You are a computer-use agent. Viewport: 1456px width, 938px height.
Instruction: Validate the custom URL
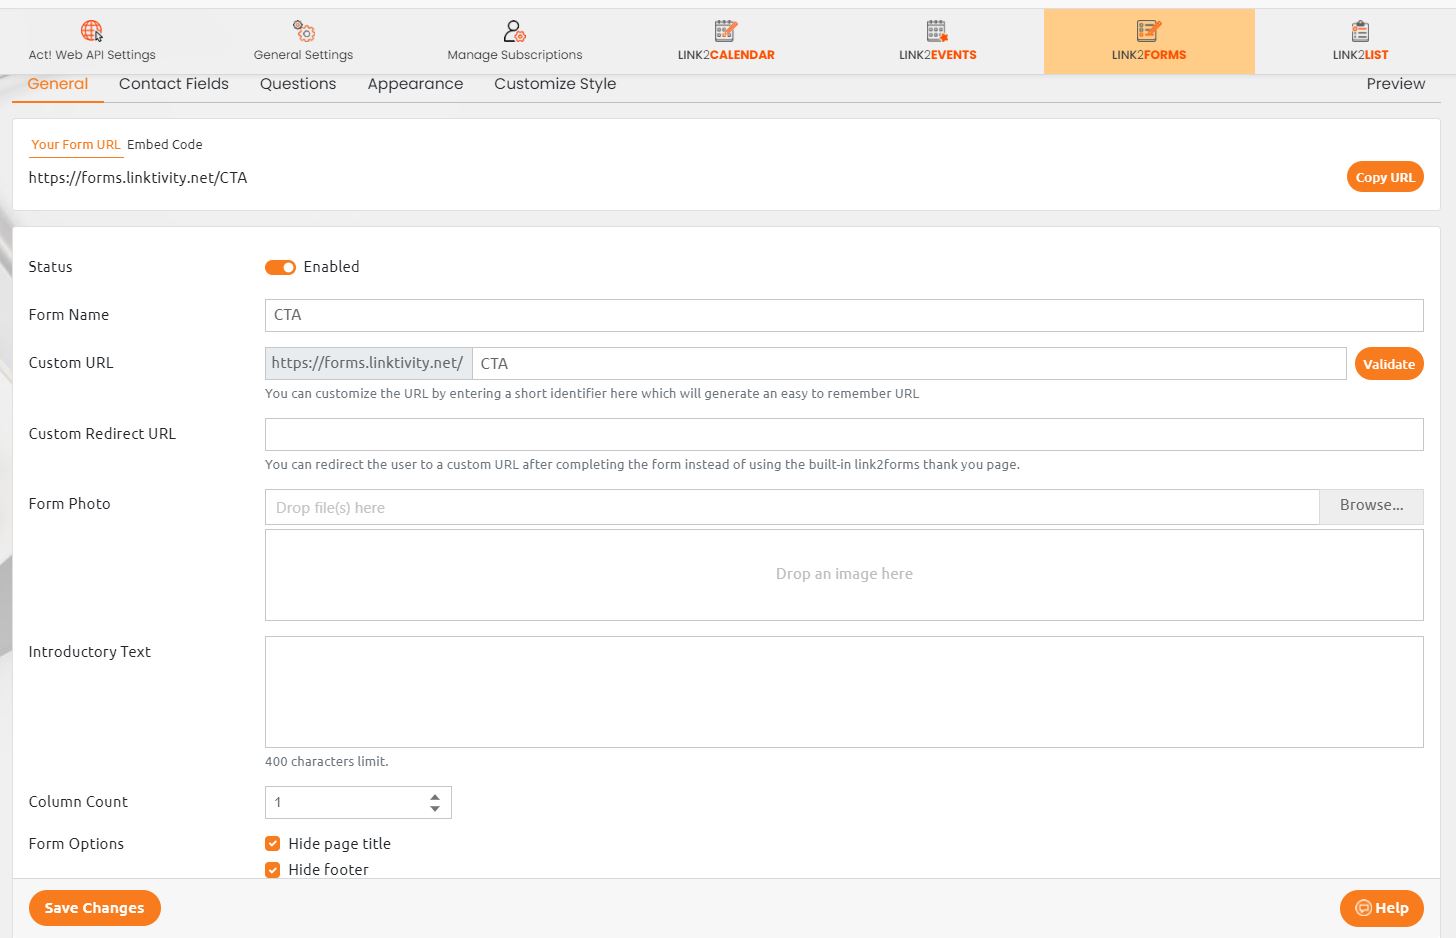(1388, 364)
